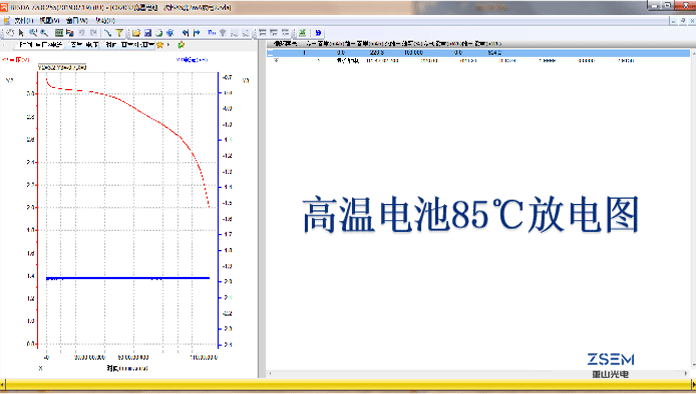Expand the small arrow next to star

tap(168, 45)
